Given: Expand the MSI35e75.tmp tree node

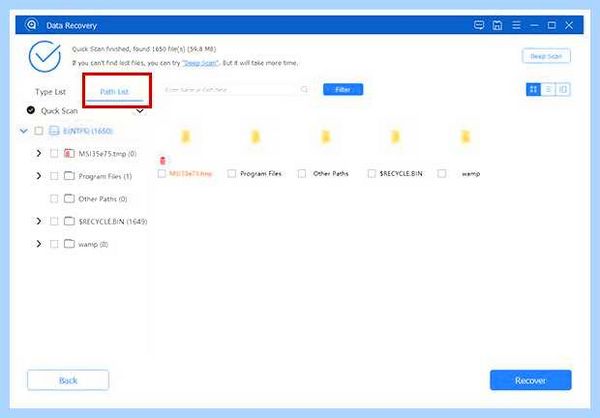Looking at the screenshot, I should [x=39, y=153].
